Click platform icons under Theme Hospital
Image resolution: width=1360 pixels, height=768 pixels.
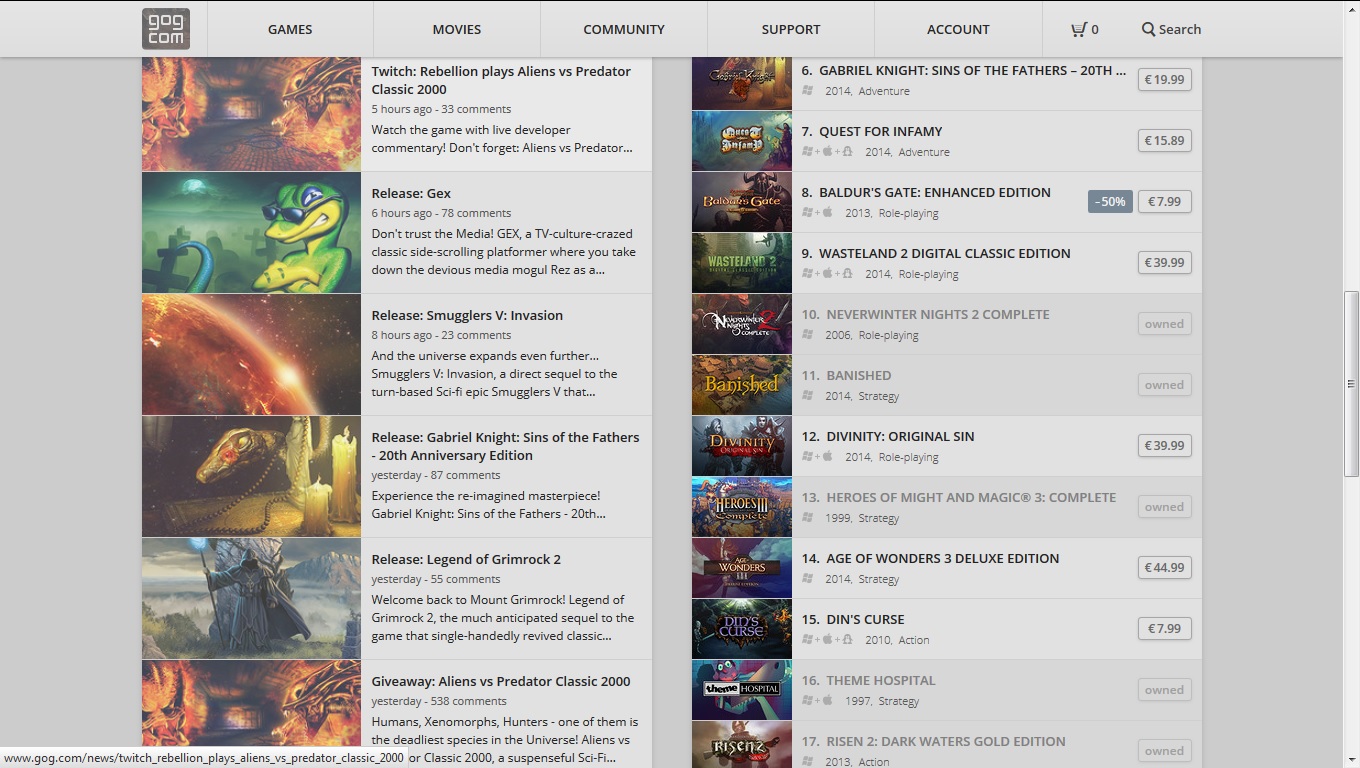point(817,701)
